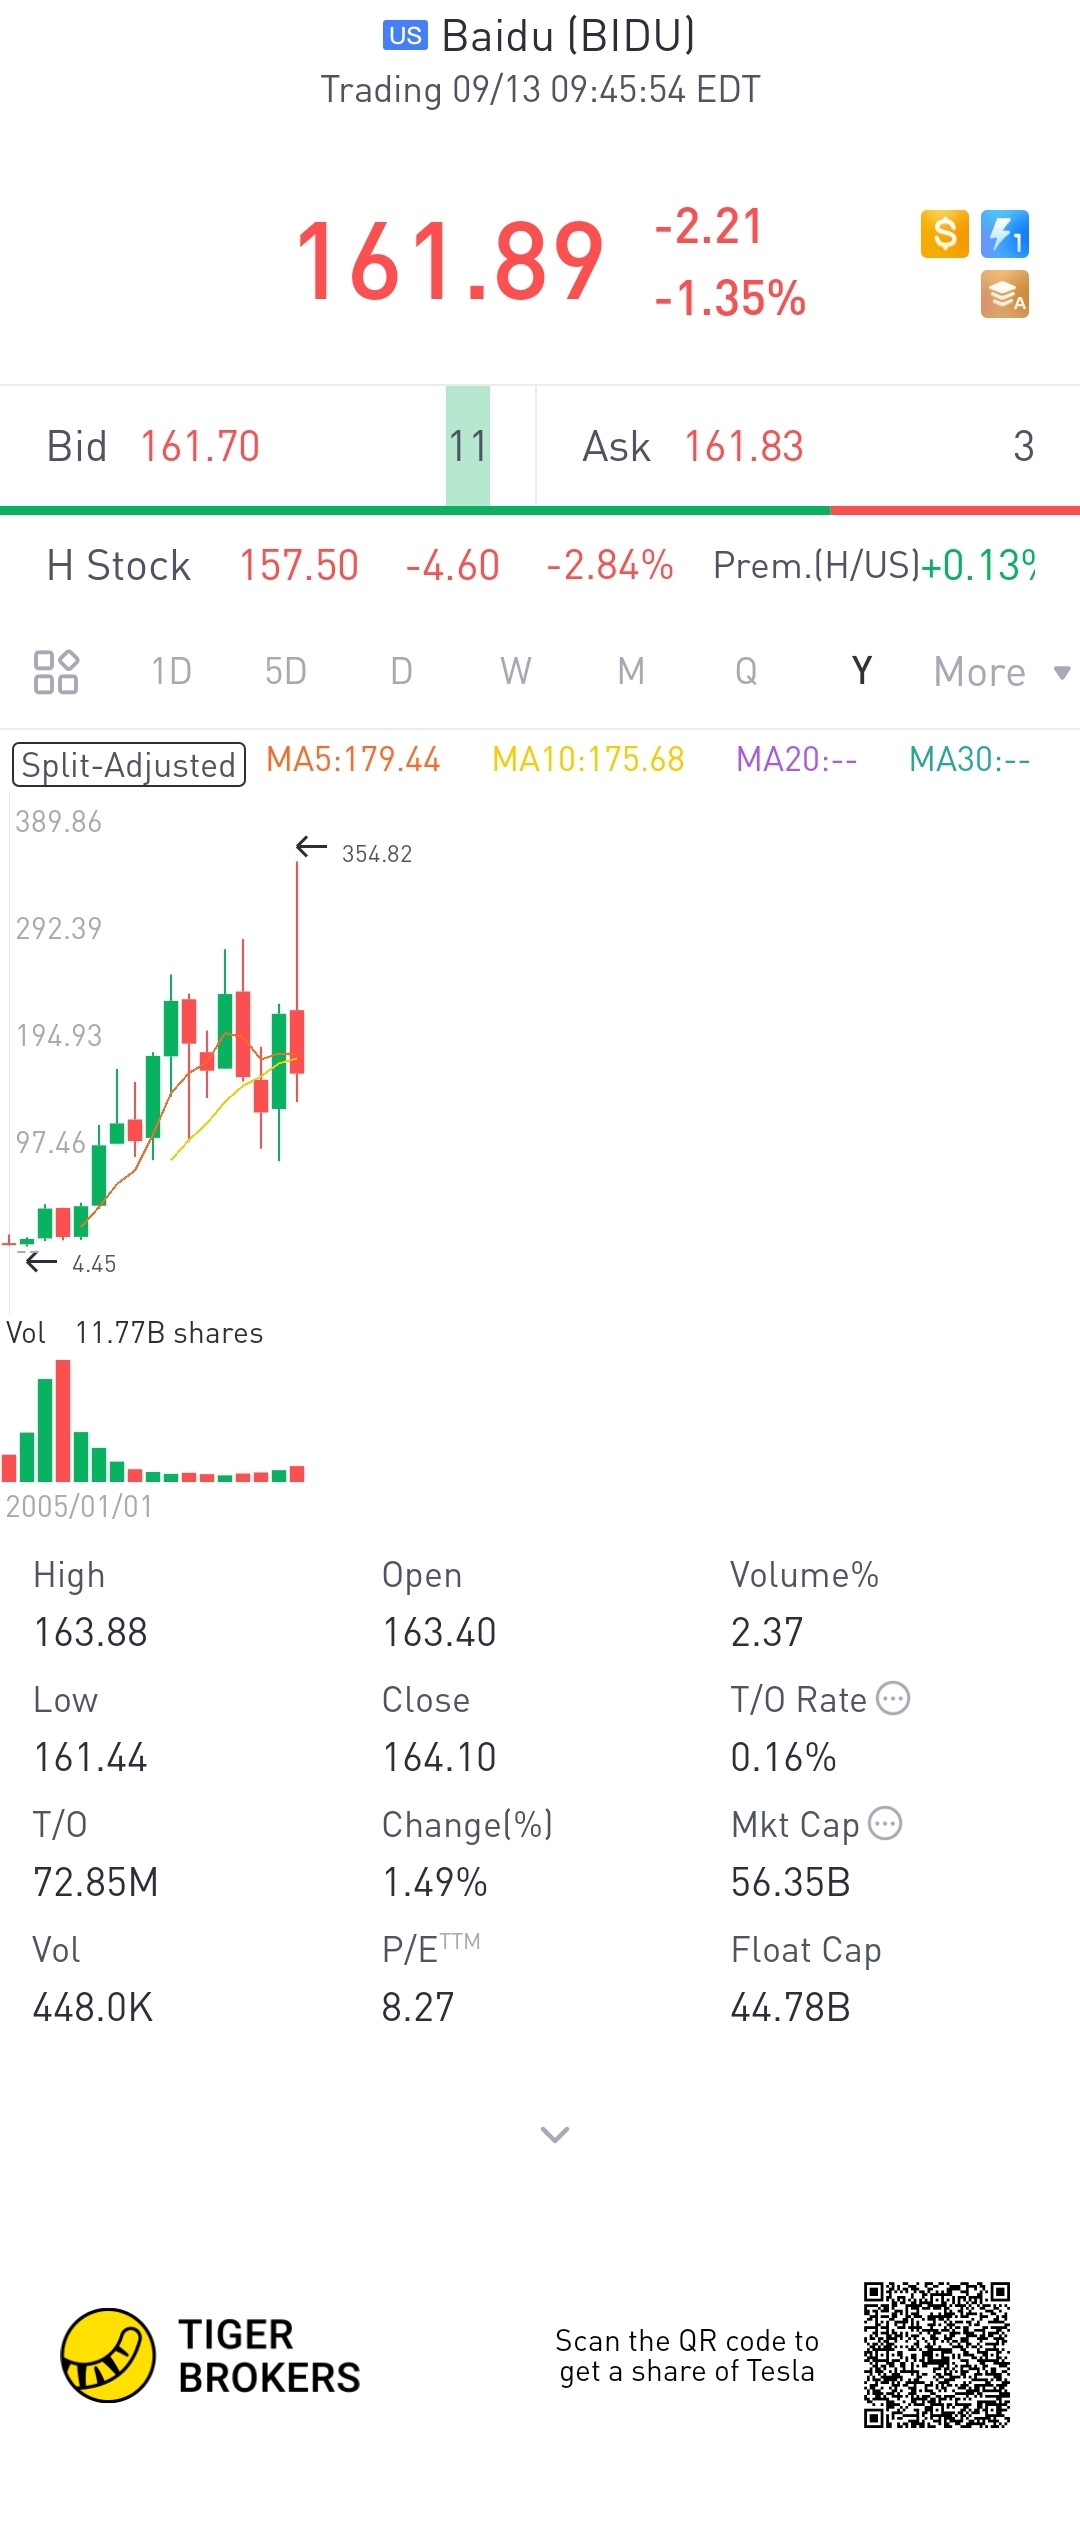Tap the bid/ask ratio bar

coord(540,511)
